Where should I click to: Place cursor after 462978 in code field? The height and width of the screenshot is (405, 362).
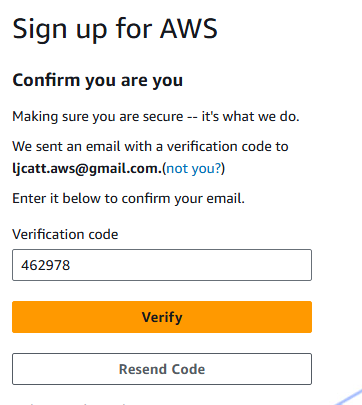click(71, 265)
